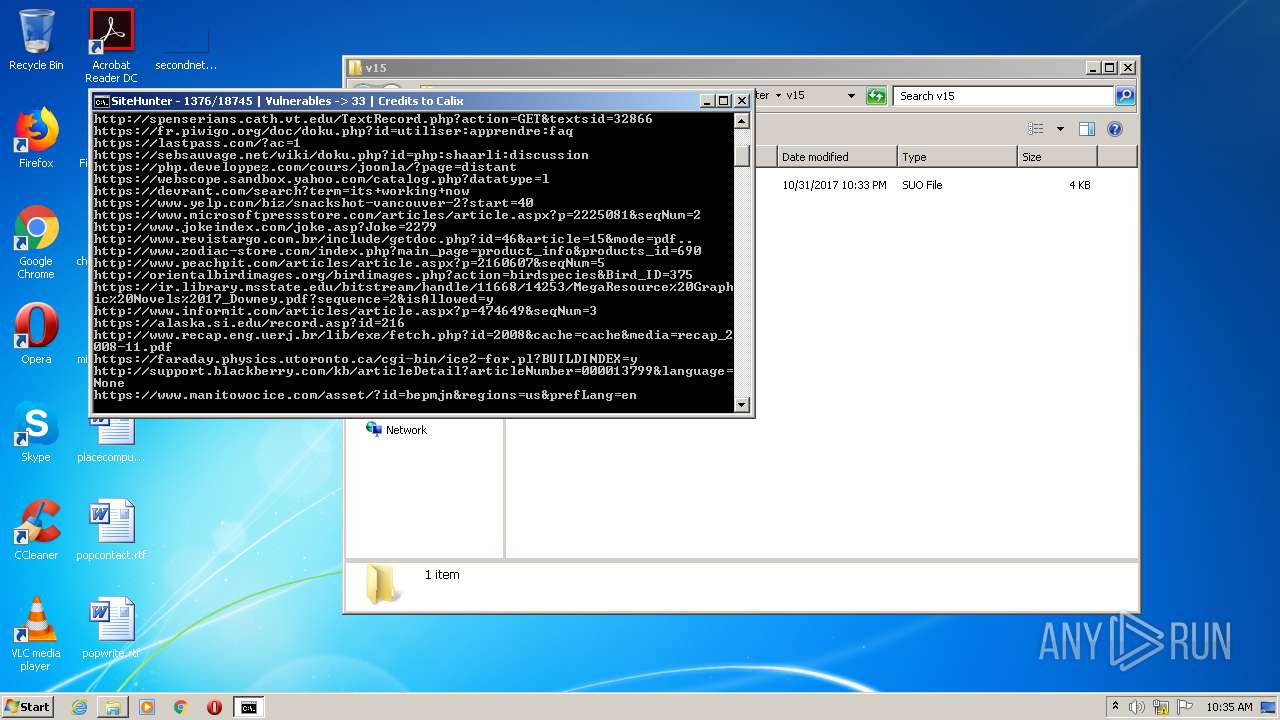
Task: Toggle the preview pane in v15 Explorer
Action: (1087, 129)
